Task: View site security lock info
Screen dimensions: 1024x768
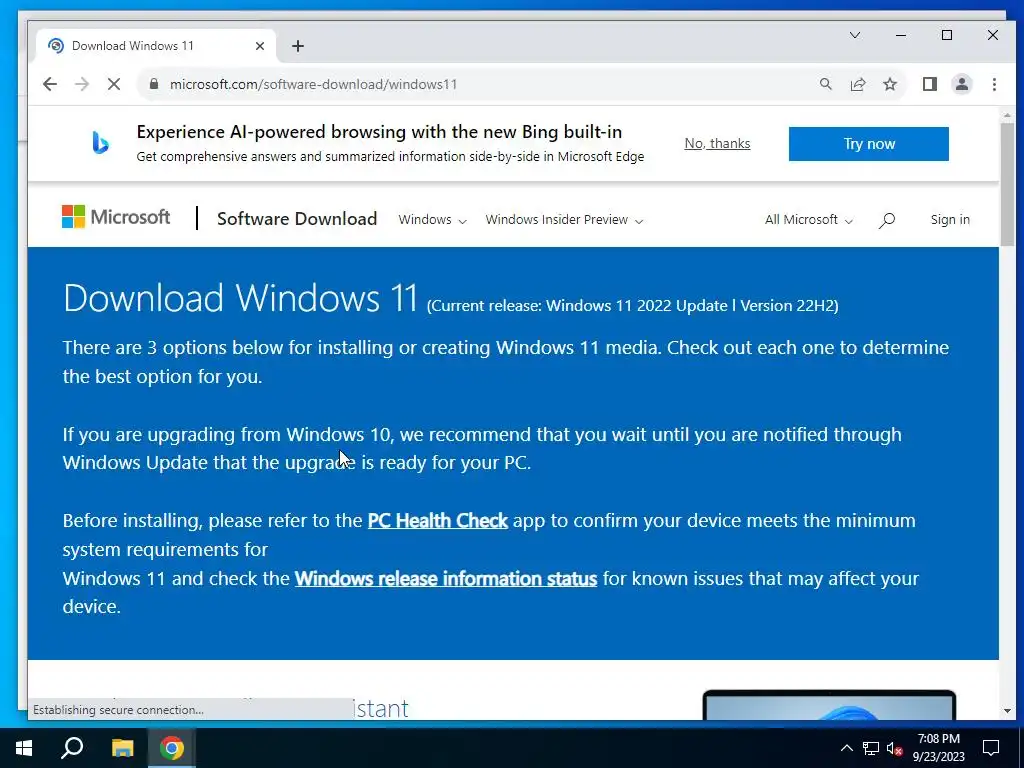Action: tap(154, 84)
